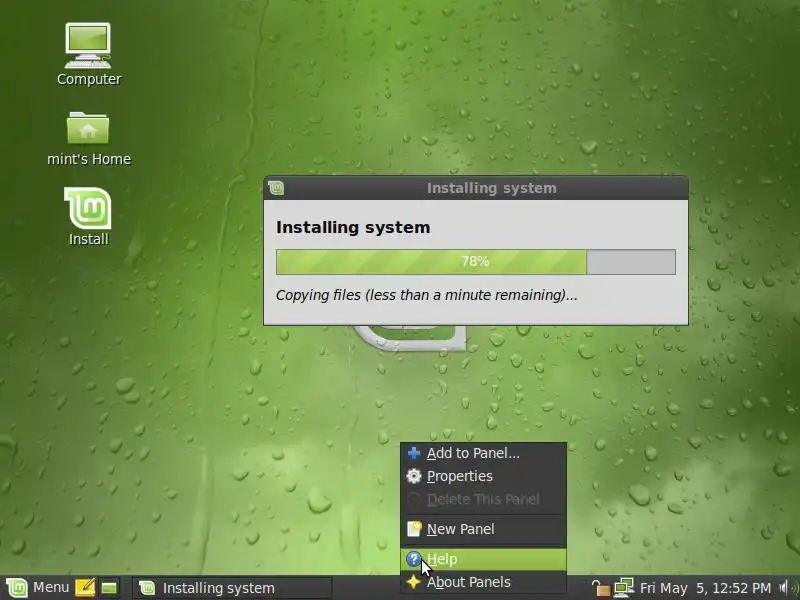Select Installing system taskbar window button

click(x=232, y=588)
